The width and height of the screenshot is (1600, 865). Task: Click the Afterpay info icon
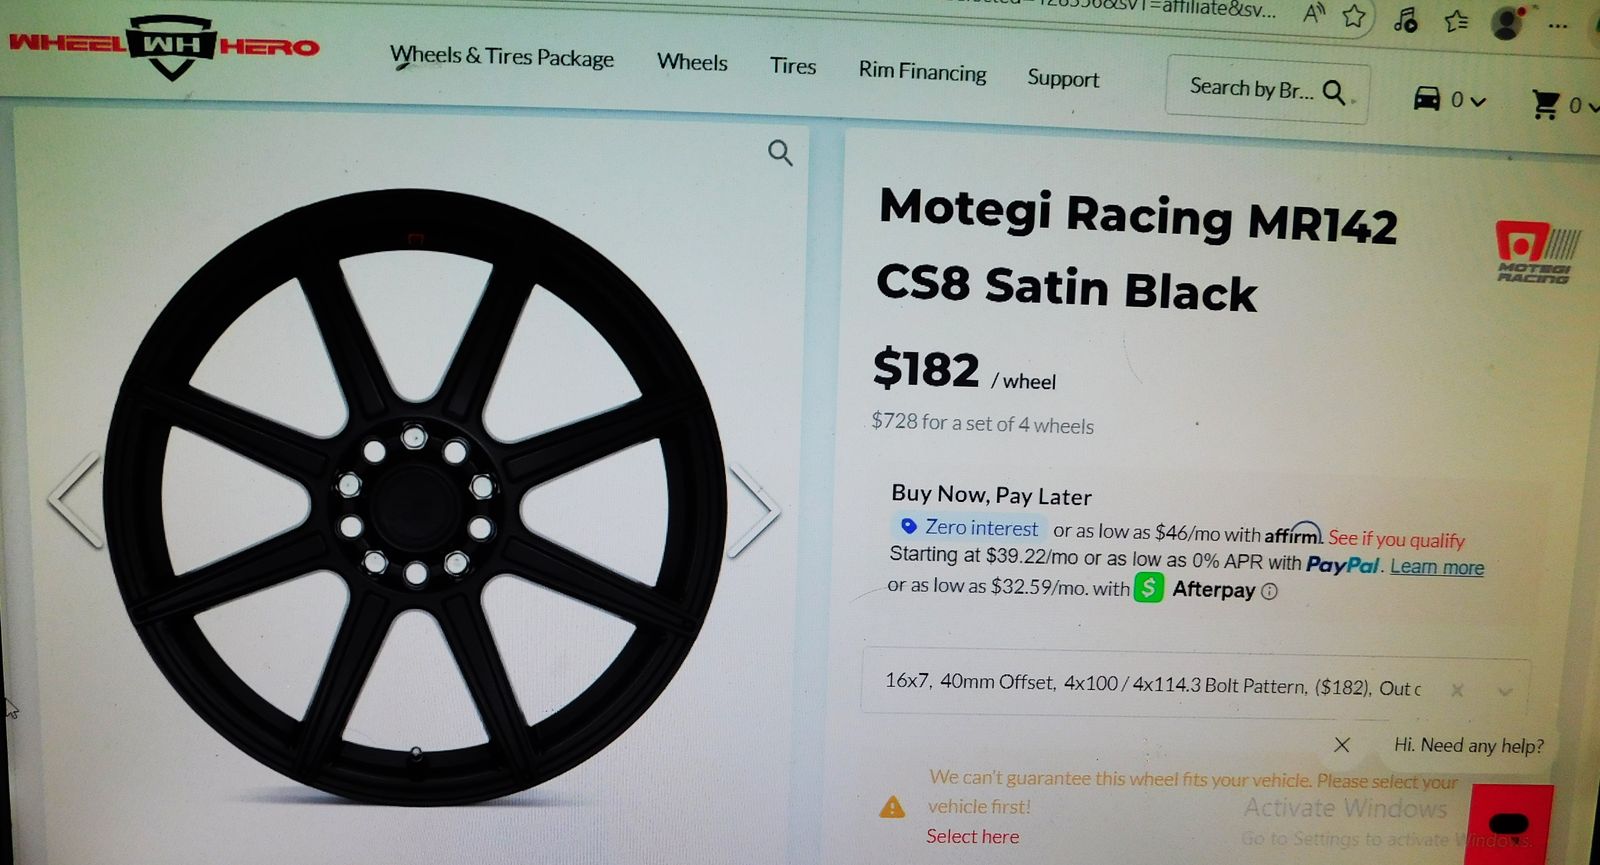tap(1270, 591)
